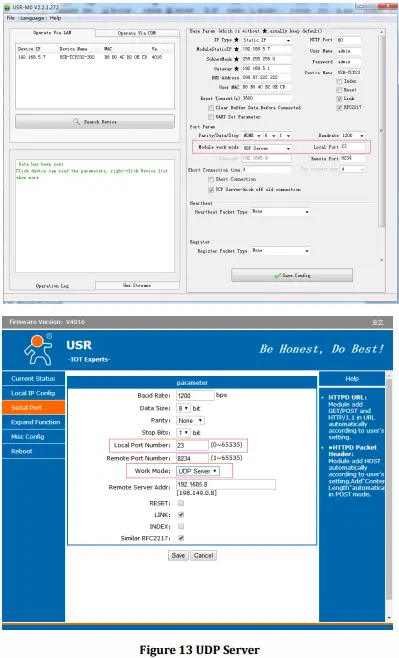Click the DNS Address field

266,78
